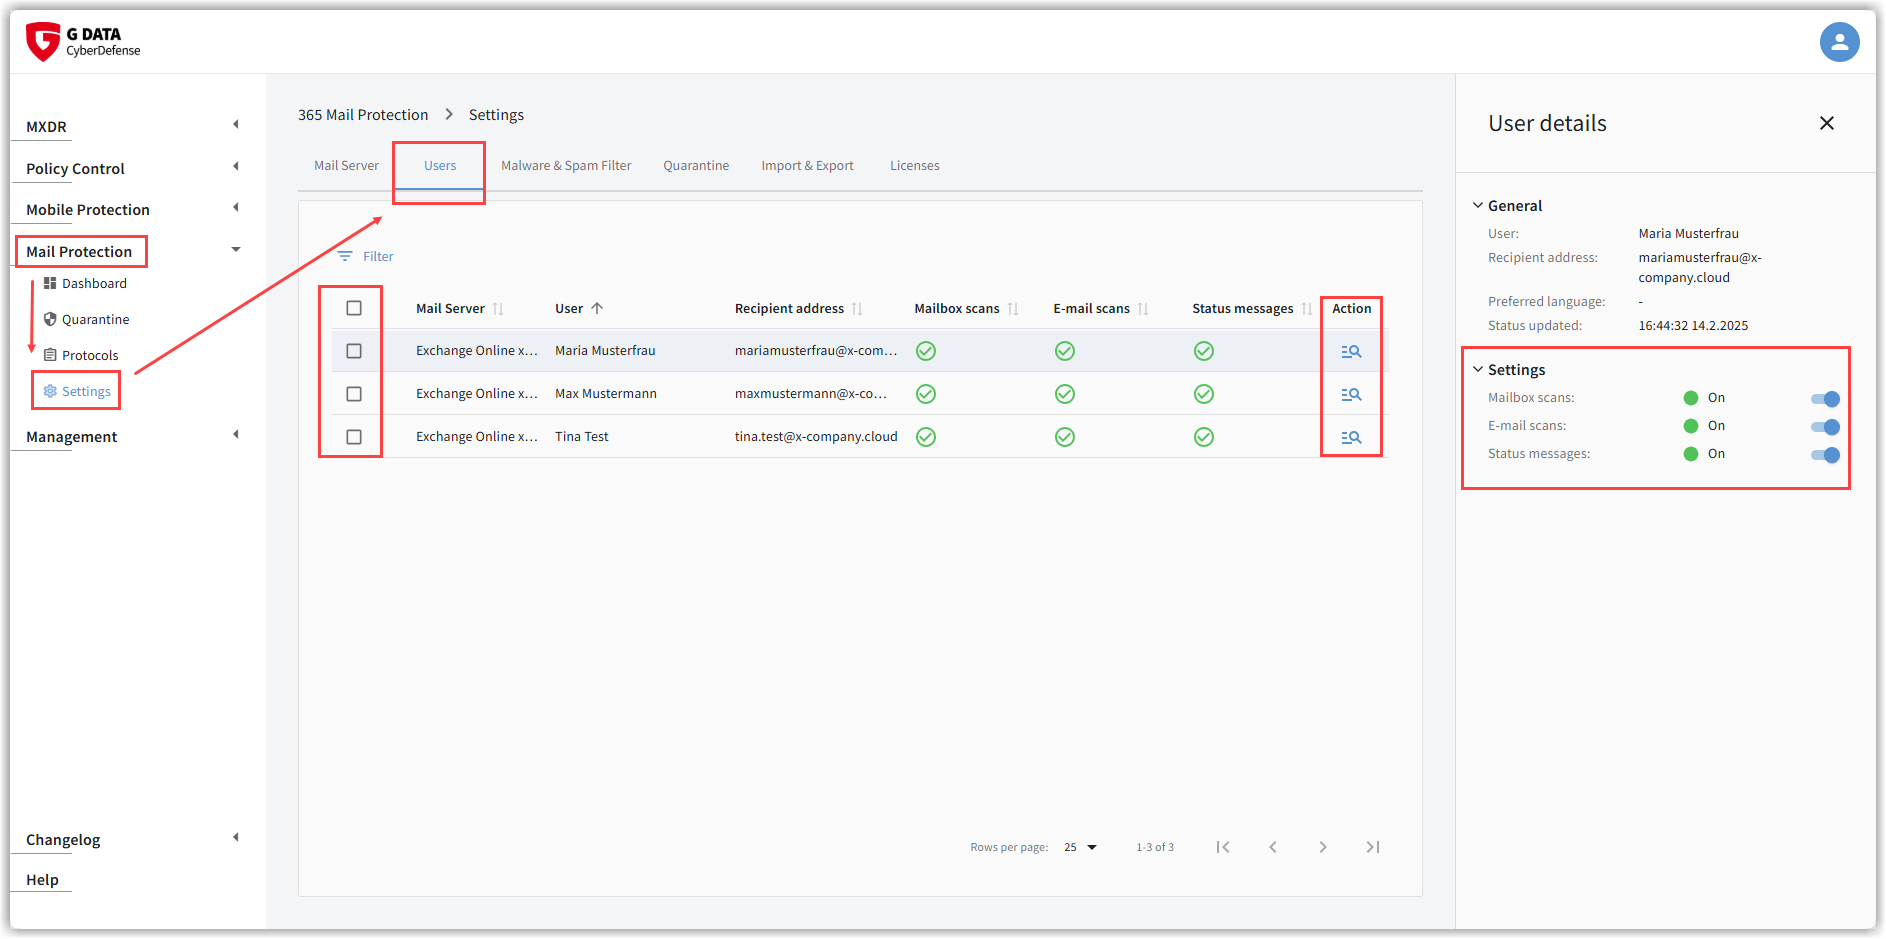Open Protocols in the sidebar
The height and width of the screenshot is (939, 1886).
pyautogui.click(x=90, y=355)
